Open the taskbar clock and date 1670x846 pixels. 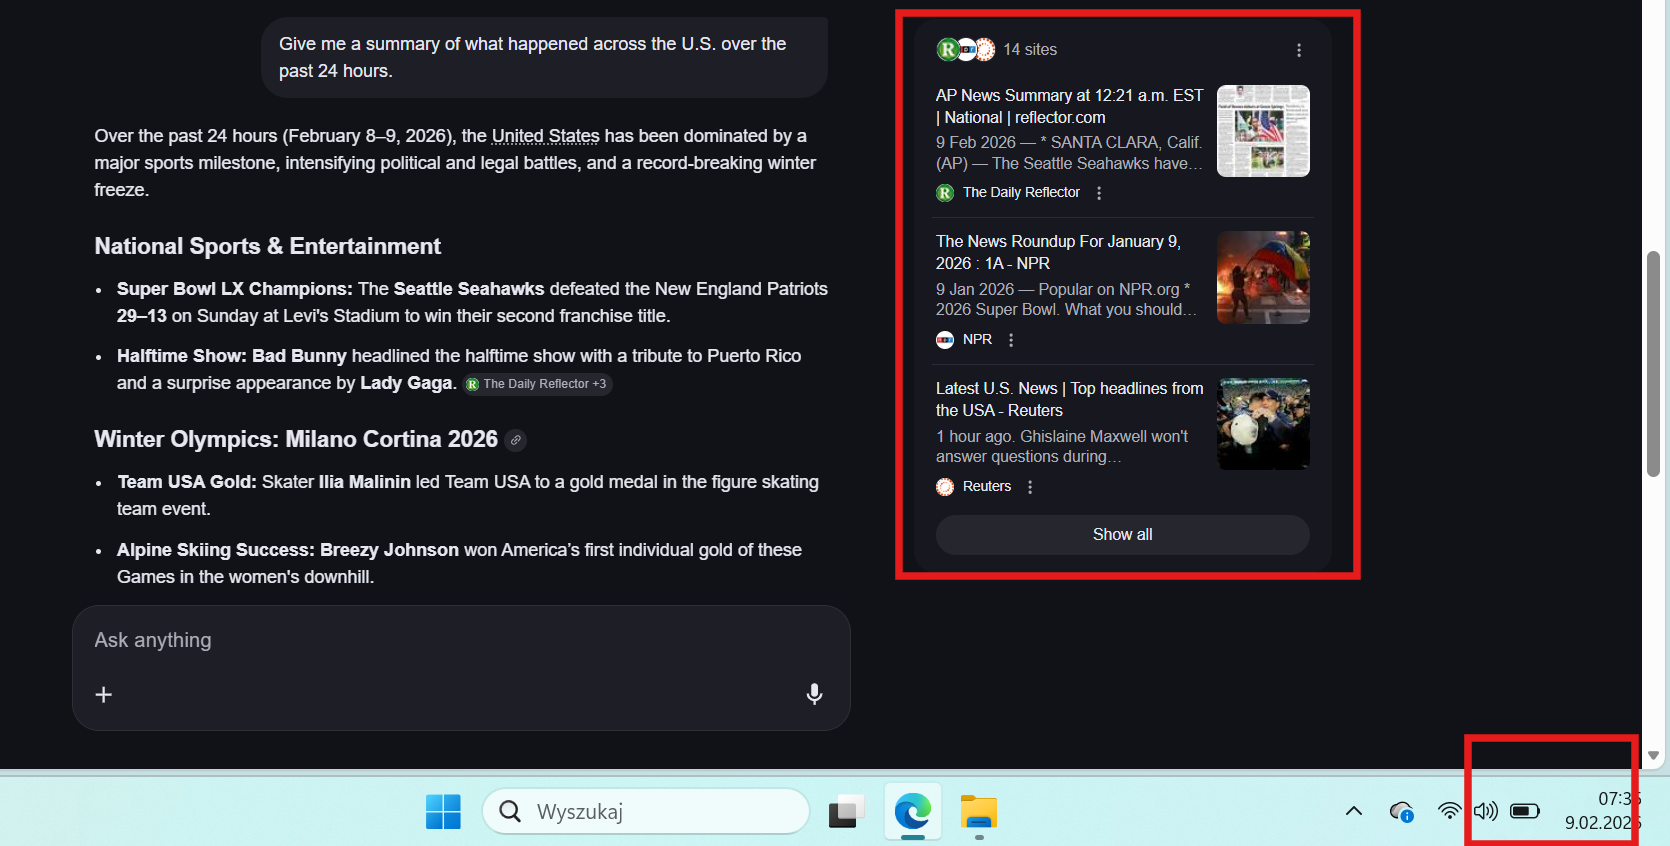point(1601,811)
